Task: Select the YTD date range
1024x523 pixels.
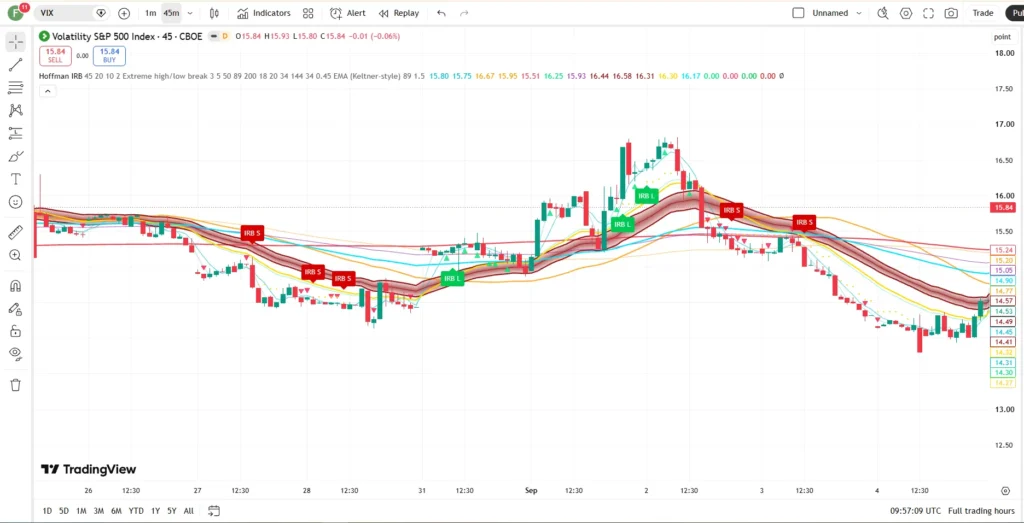Action: click(136, 511)
